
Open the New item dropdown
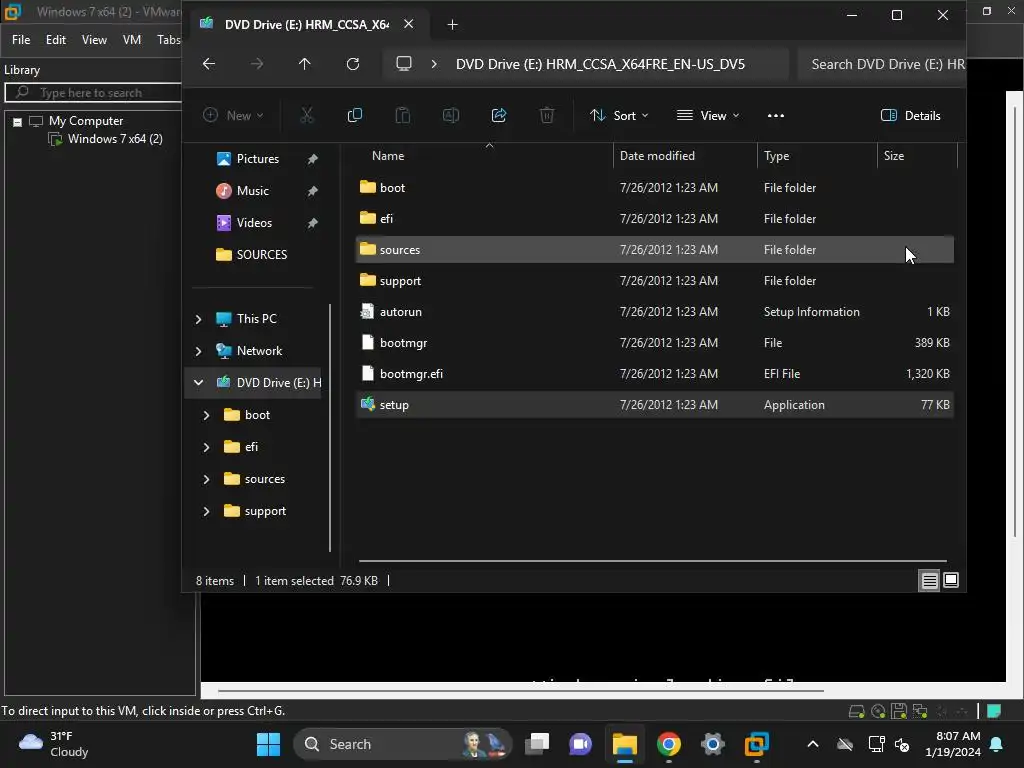(233, 116)
